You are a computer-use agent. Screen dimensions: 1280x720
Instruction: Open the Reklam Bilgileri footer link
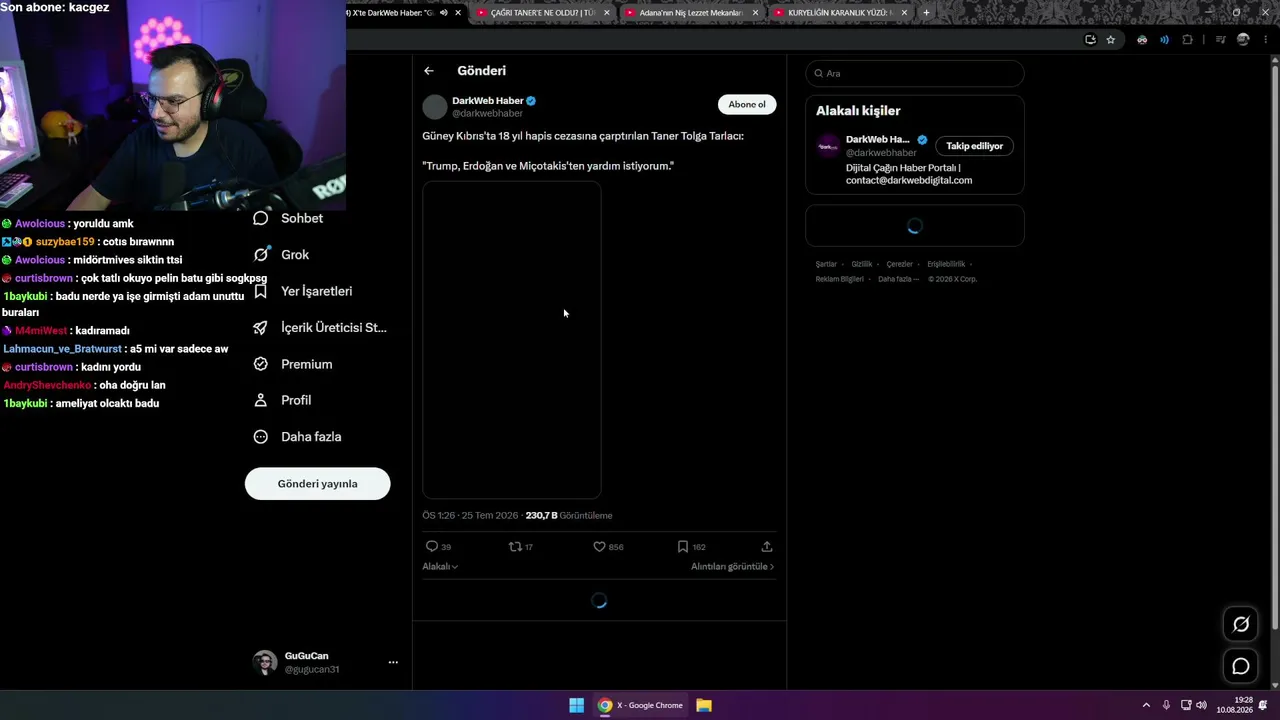tap(840, 279)
